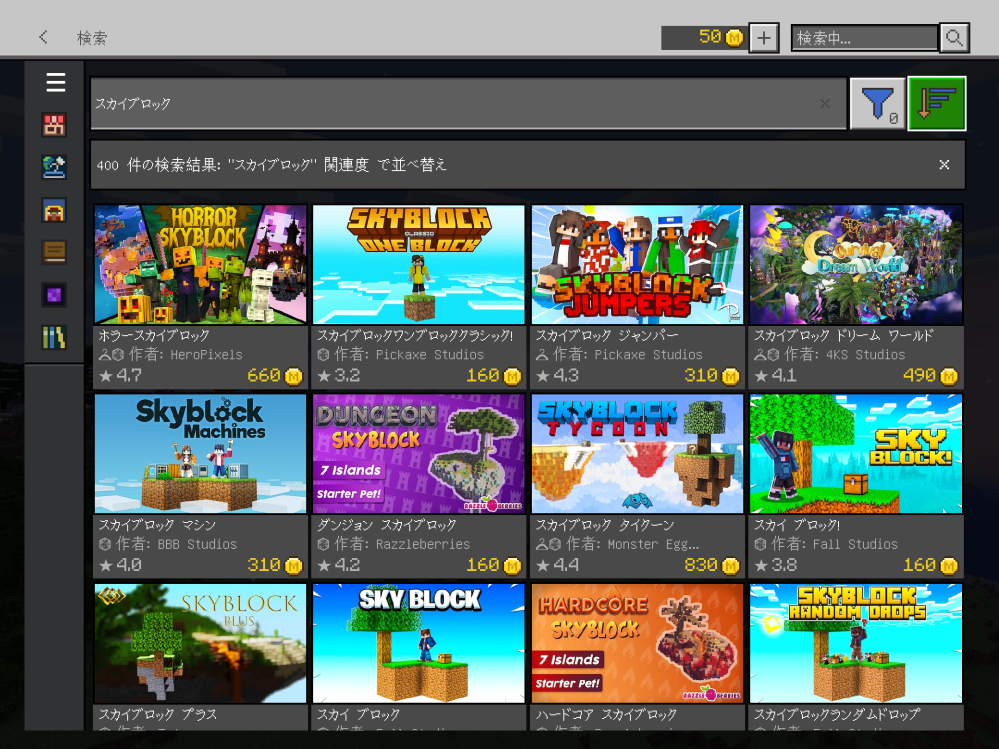Select the red pixel-face sidebar icon
999x749 pixels.
[x=54, y=125]
